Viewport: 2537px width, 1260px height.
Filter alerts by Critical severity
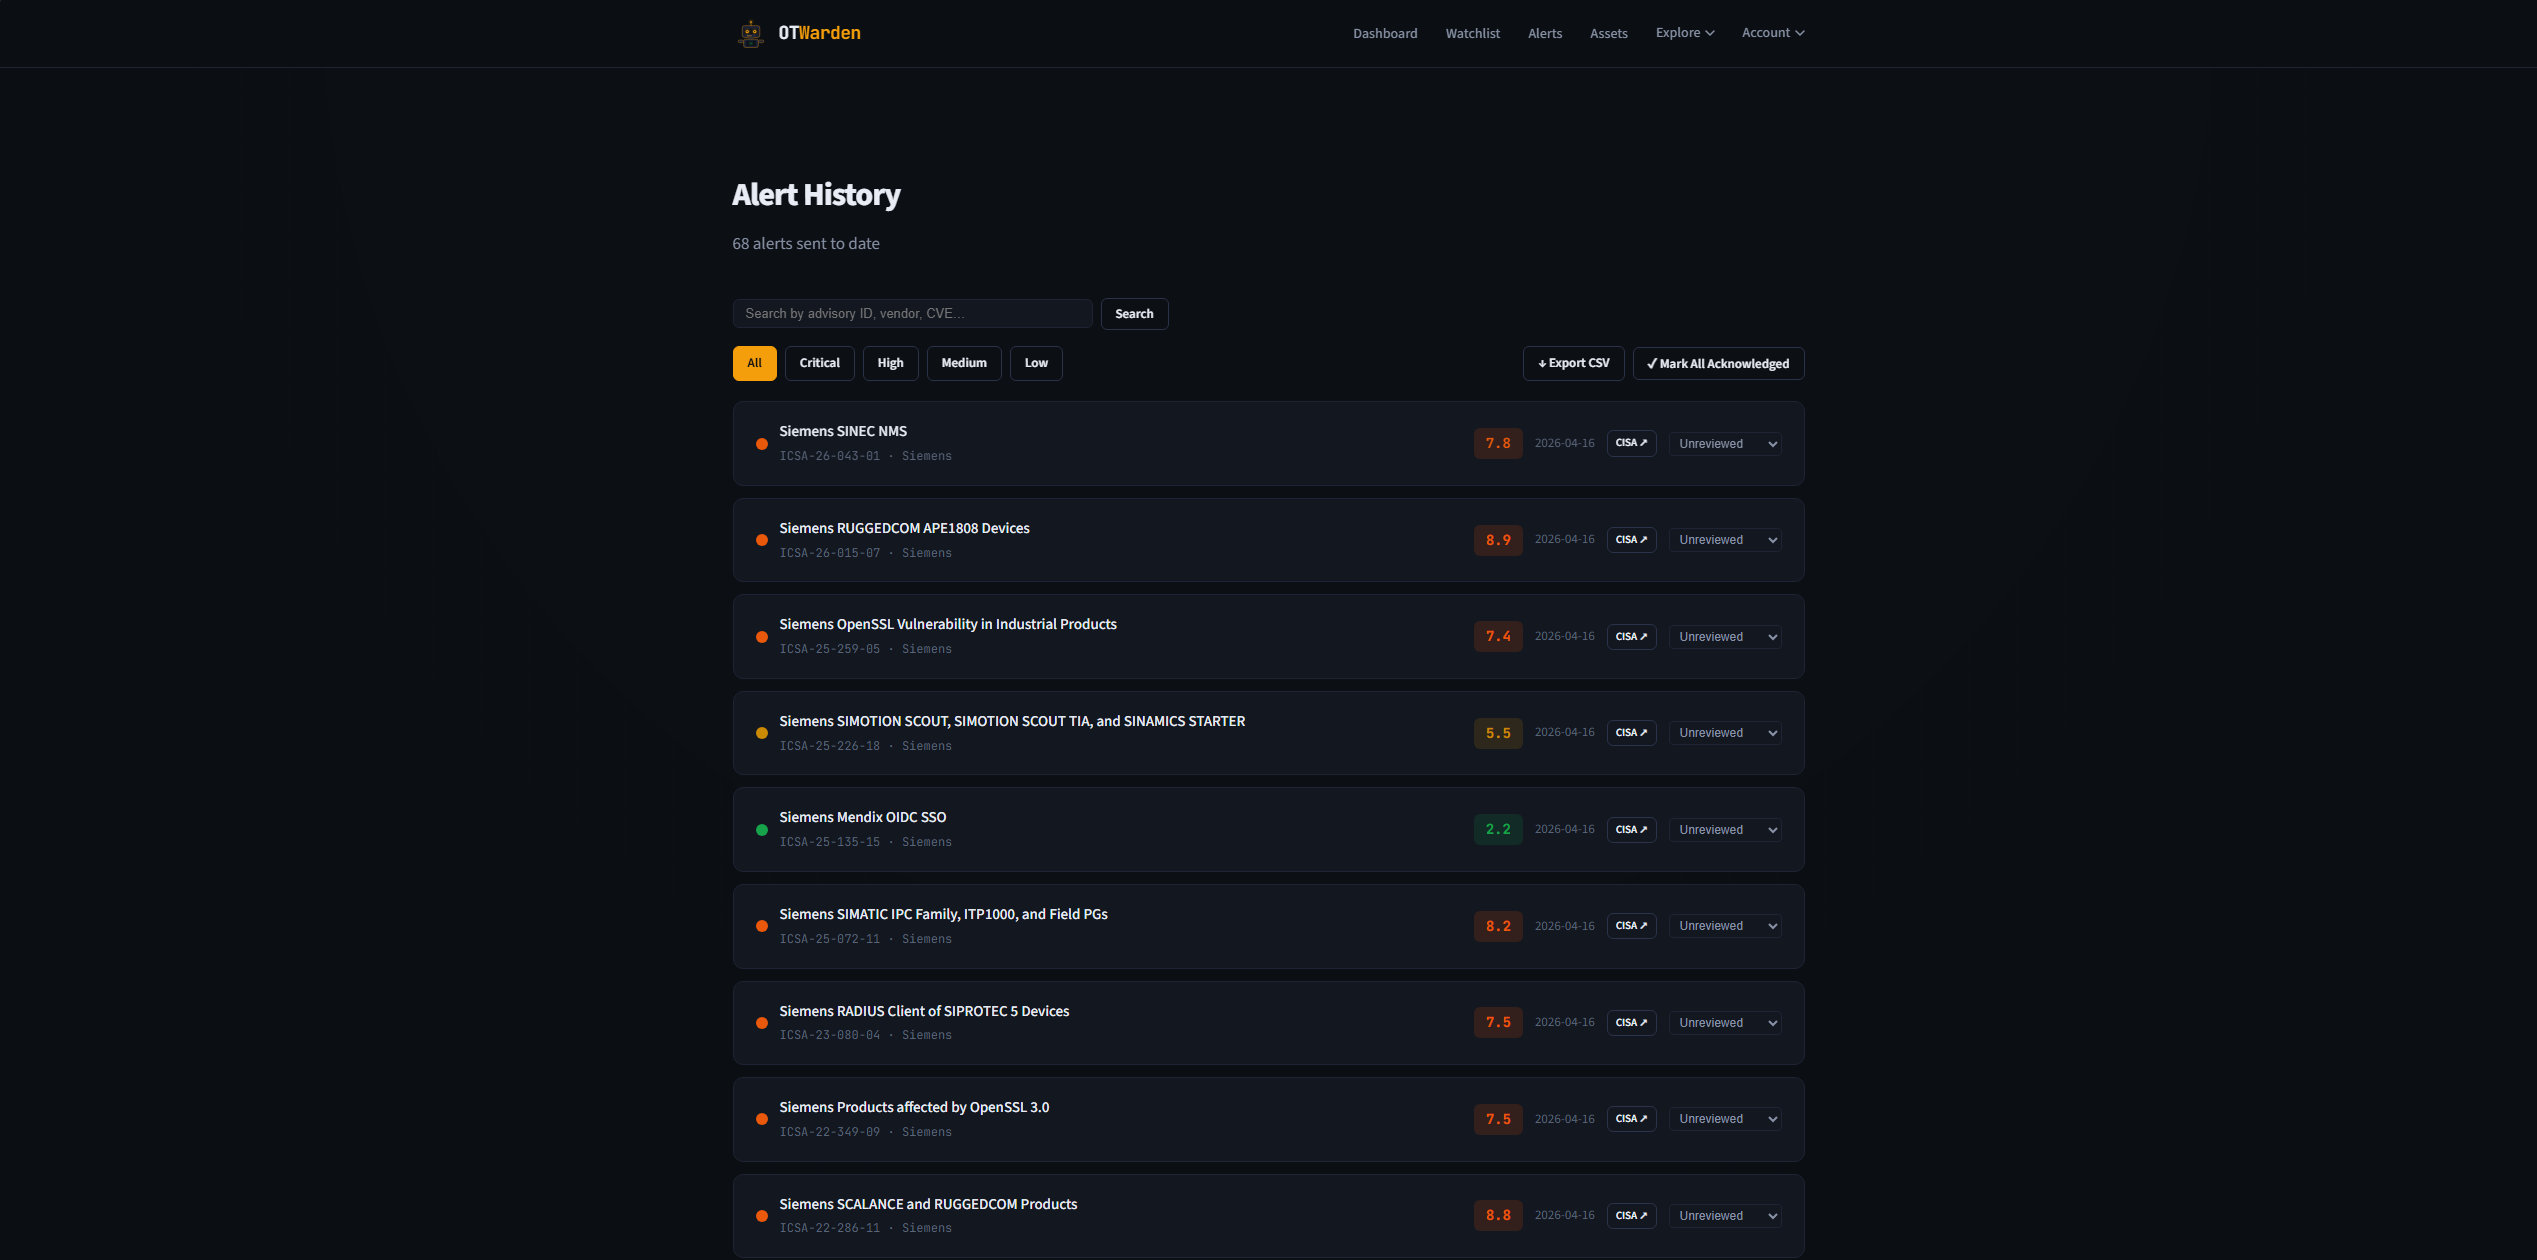pos(819,363)
